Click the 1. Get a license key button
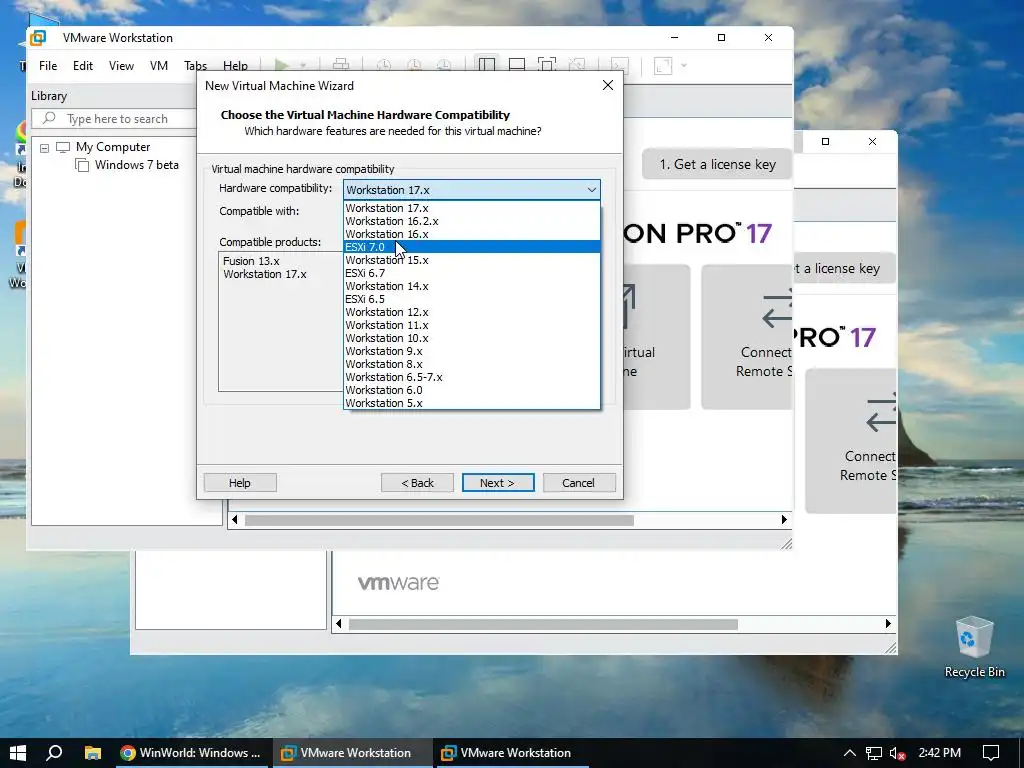The height and width of the screenshot is (768, 1024). (717, 164)
